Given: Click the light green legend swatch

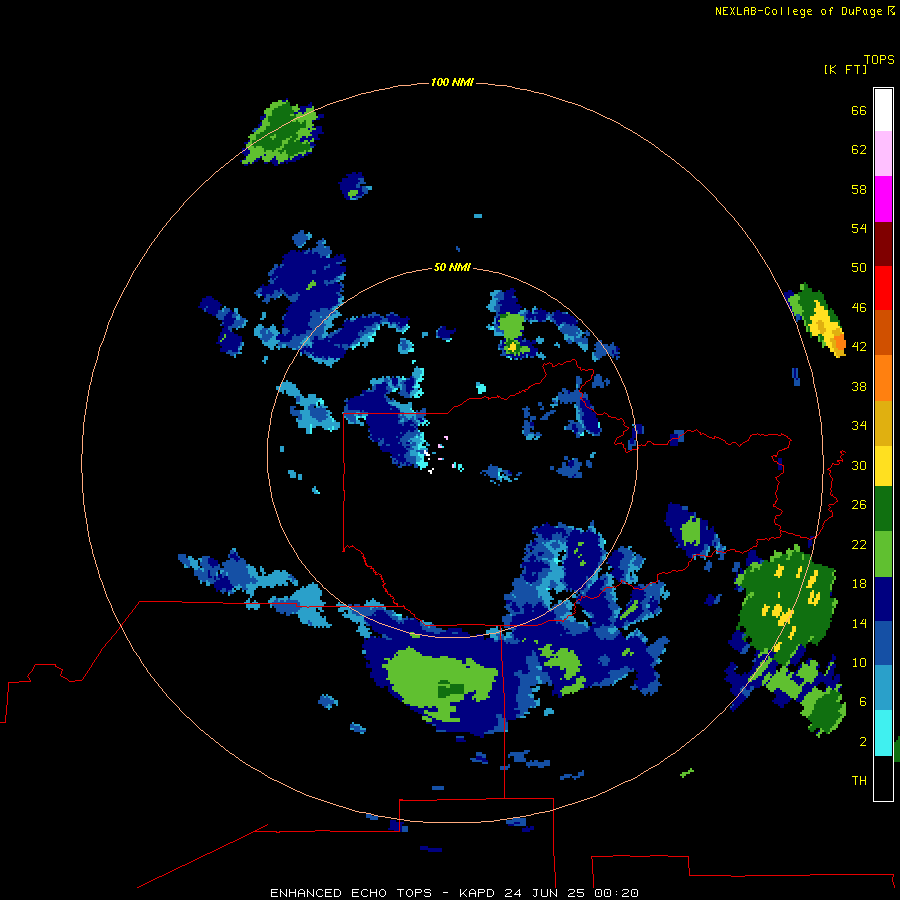Looking at the screenshot, I should tap(883, 554).
